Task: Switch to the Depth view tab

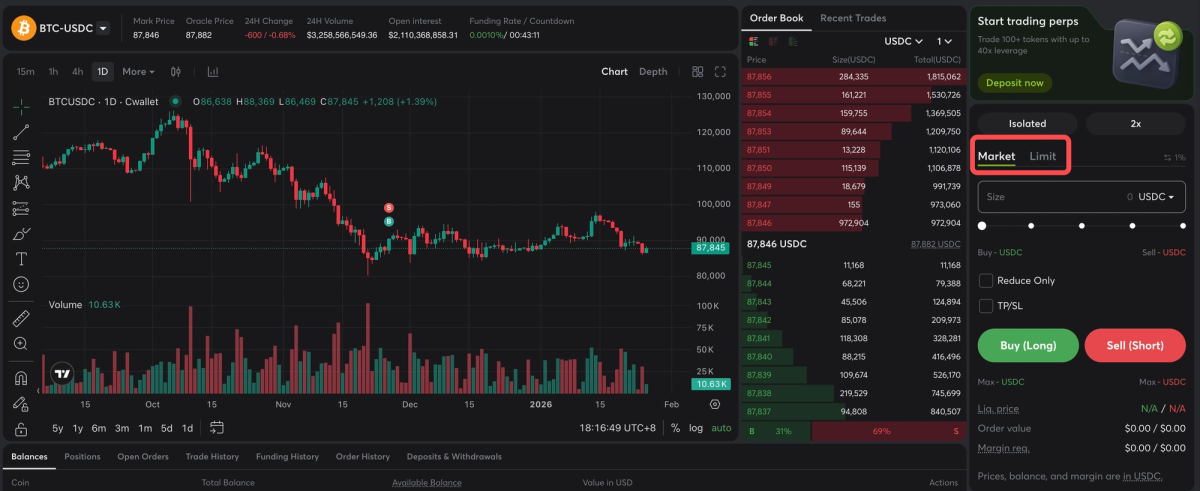Action: (653, 72)
